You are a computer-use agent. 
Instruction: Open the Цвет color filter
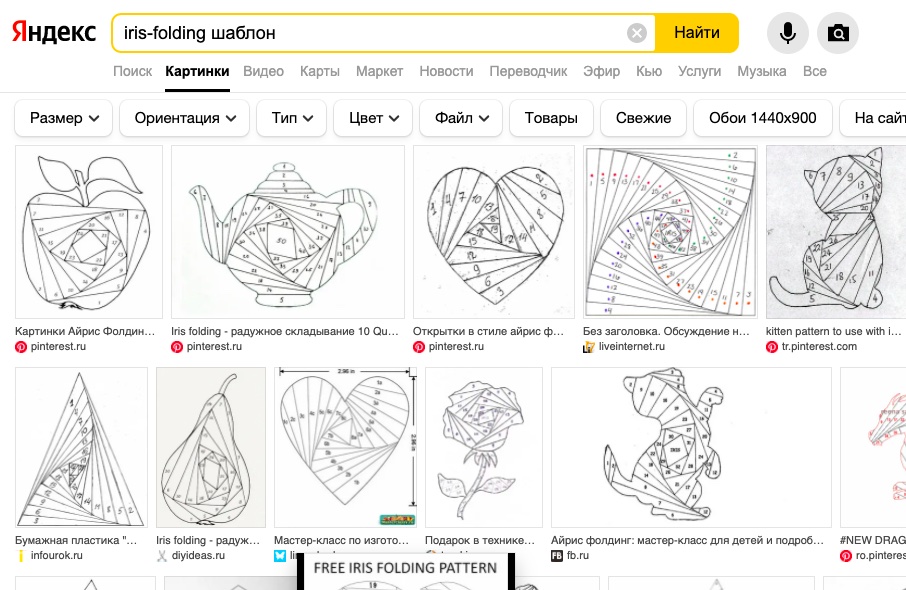[373, 118]
